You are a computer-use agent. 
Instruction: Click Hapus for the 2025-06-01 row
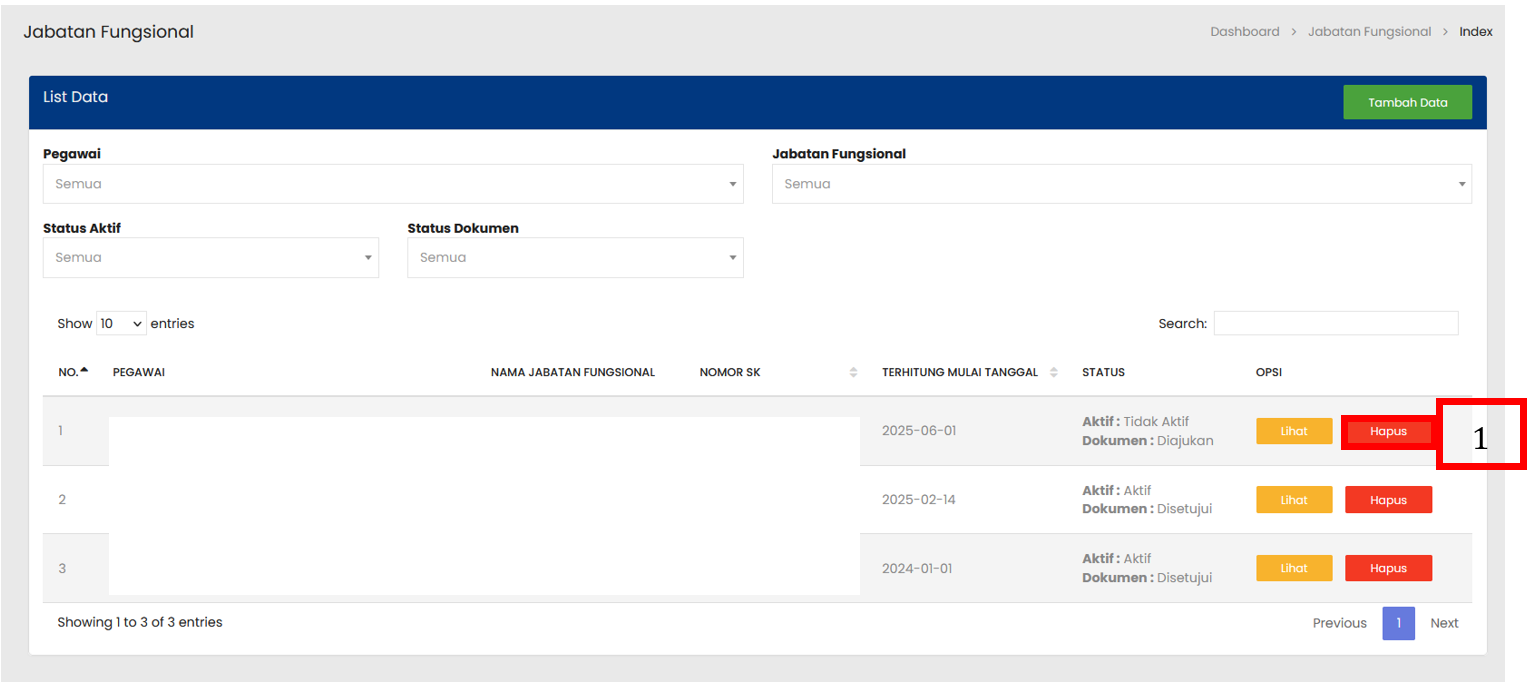[1388, 432]
